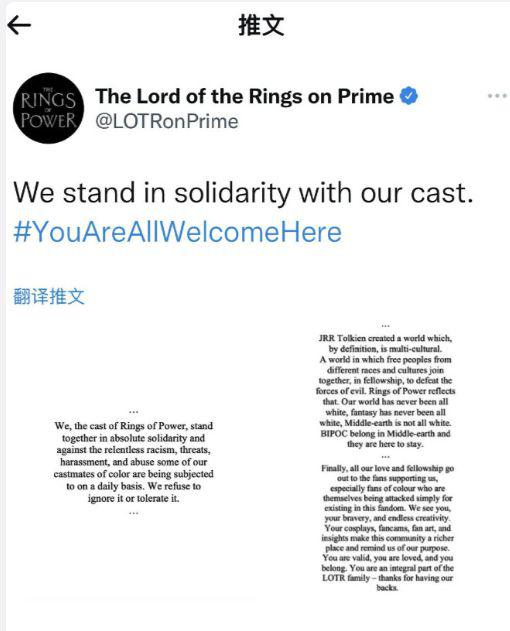Tap the 'Finally, all our love' paragraph

[x=387, y=528]
